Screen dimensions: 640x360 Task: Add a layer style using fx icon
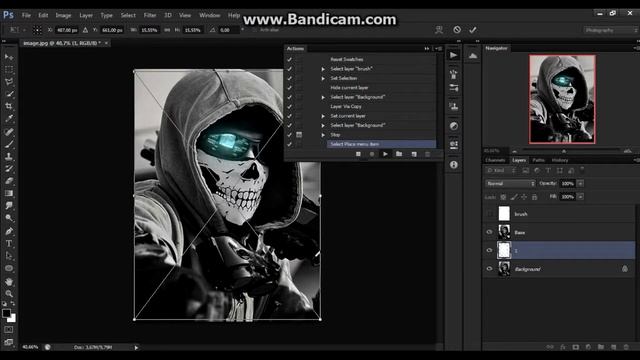(563, 347)
